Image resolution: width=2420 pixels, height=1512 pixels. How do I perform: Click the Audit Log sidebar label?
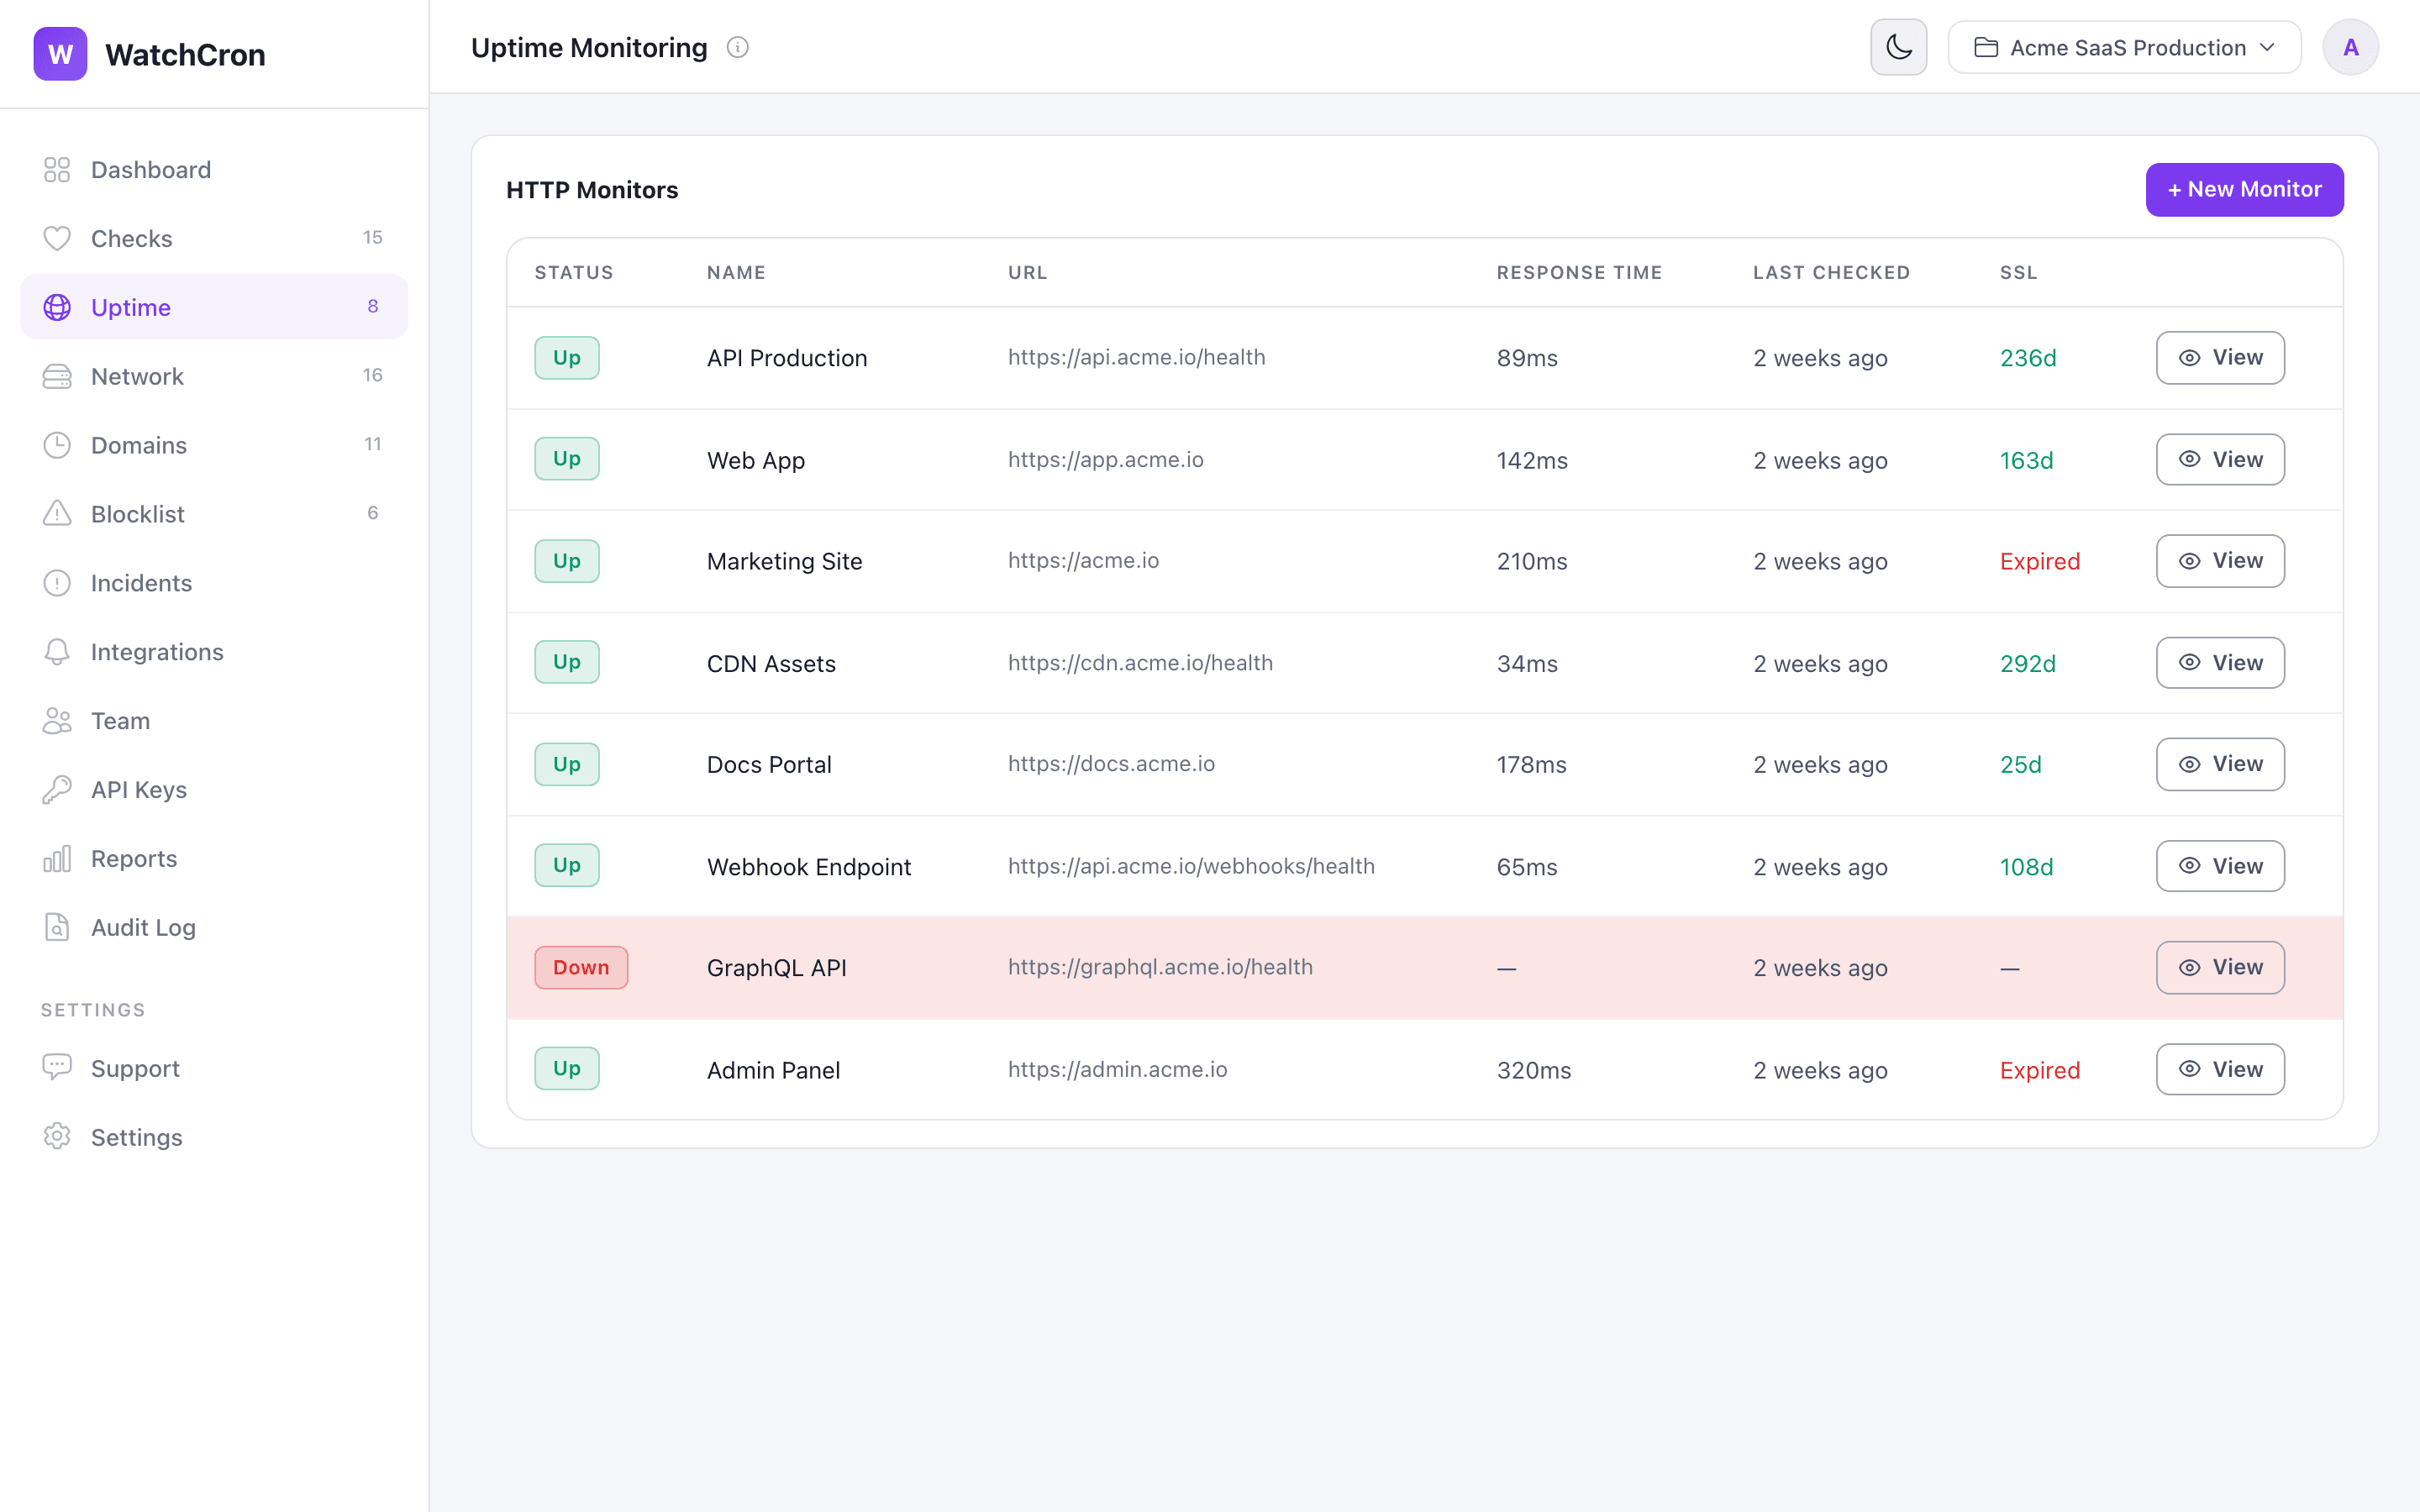tap(143, 928)
